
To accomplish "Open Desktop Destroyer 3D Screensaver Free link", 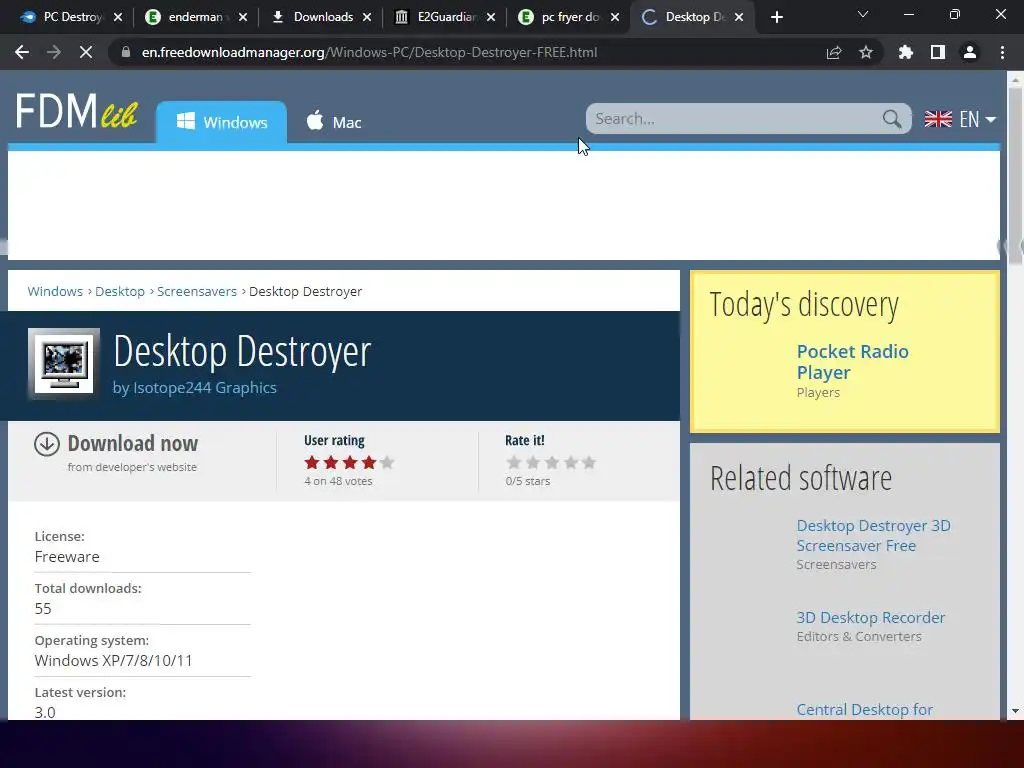I will (x=873, y=536).
